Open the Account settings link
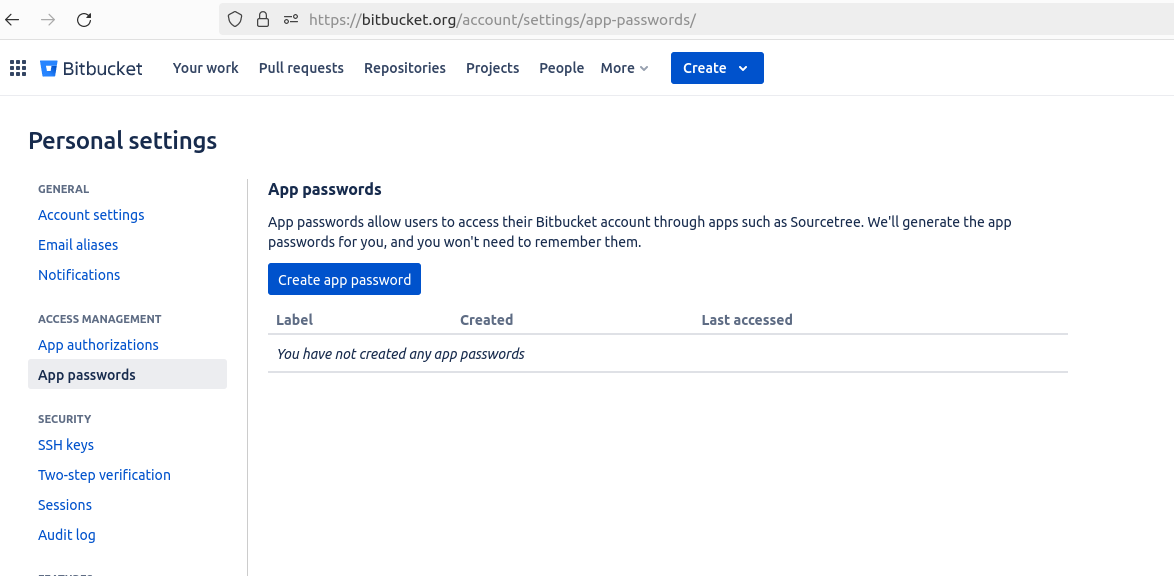The image size is (1174, 576). [x=91, y=215]
